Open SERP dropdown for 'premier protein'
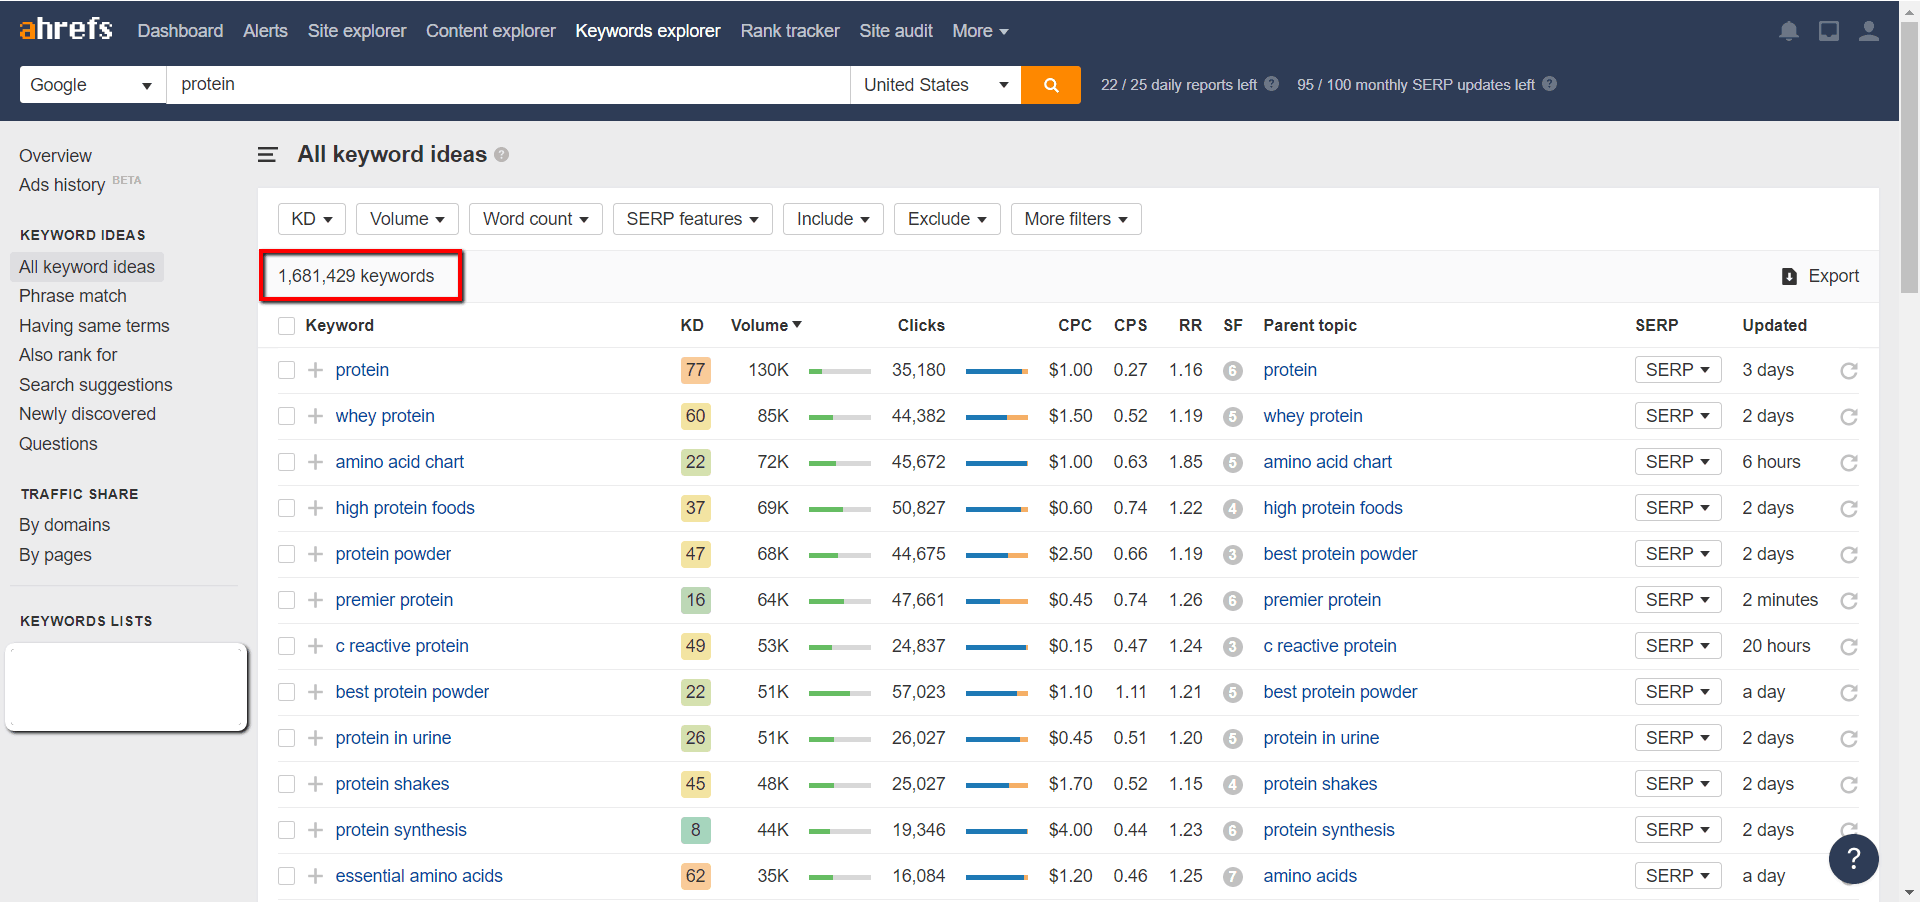The height and width of the screenshot is (902, 1920). click(x=1678, y=600)
